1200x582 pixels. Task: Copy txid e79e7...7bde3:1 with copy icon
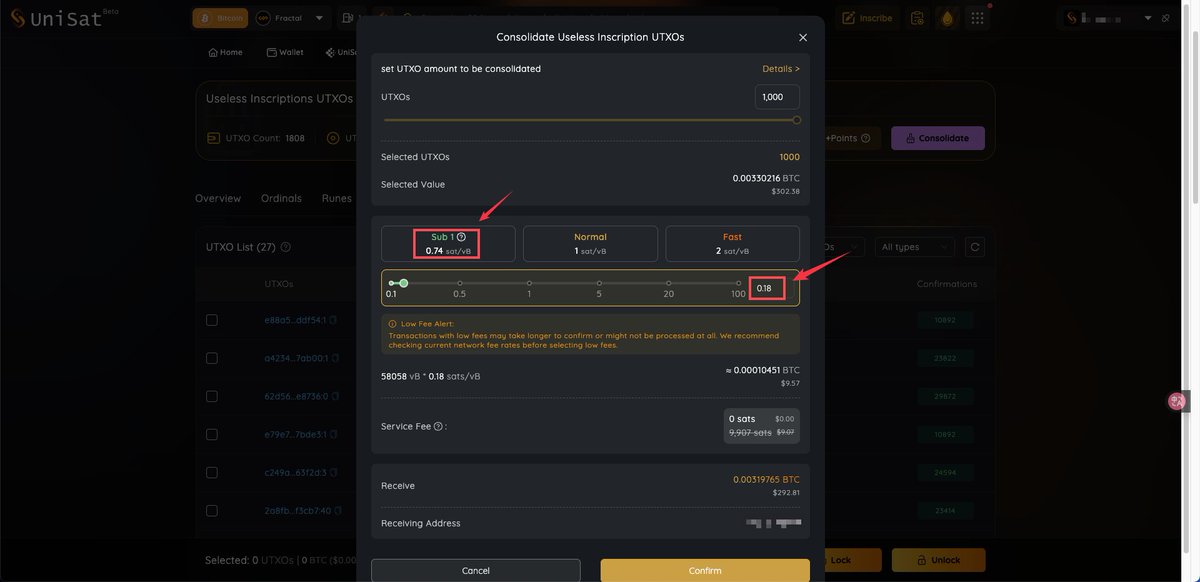(x=334, y=434)
